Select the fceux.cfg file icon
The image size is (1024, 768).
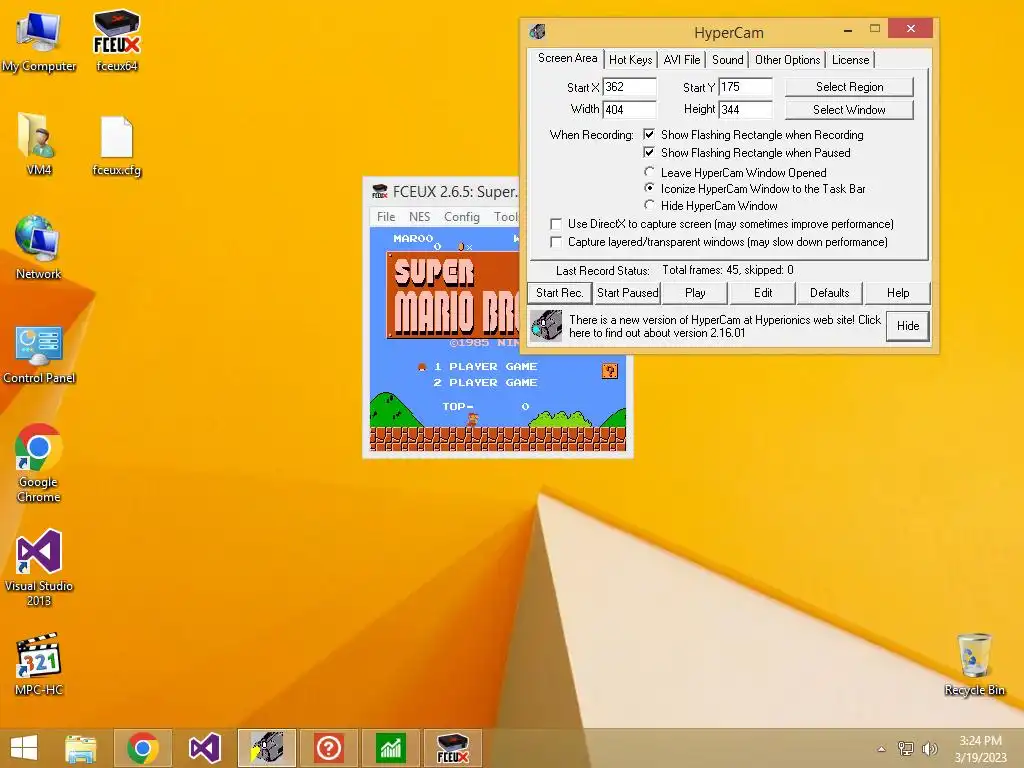click(x=117, y=146)
